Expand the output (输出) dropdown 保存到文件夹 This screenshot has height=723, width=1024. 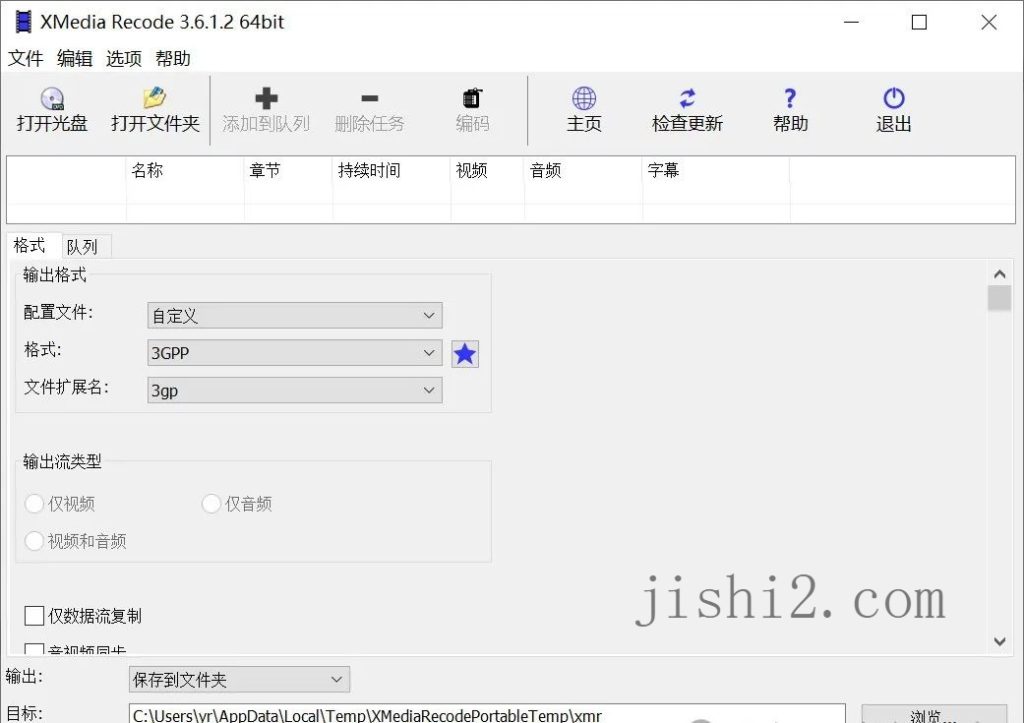coord(239,679)
